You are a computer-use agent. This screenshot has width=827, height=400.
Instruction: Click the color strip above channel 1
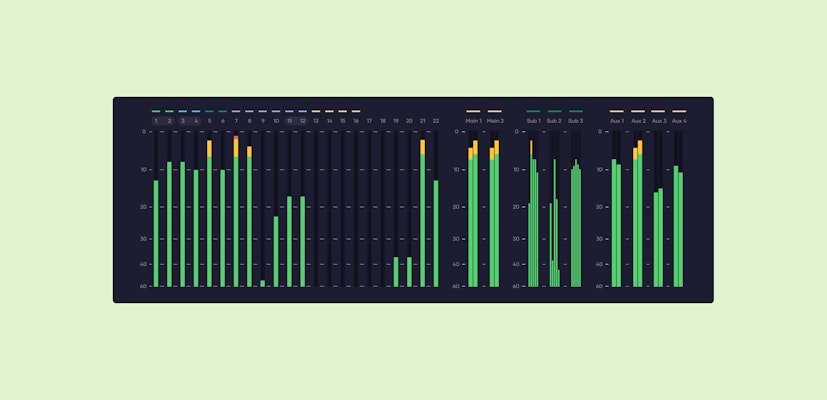pos(156,111)
